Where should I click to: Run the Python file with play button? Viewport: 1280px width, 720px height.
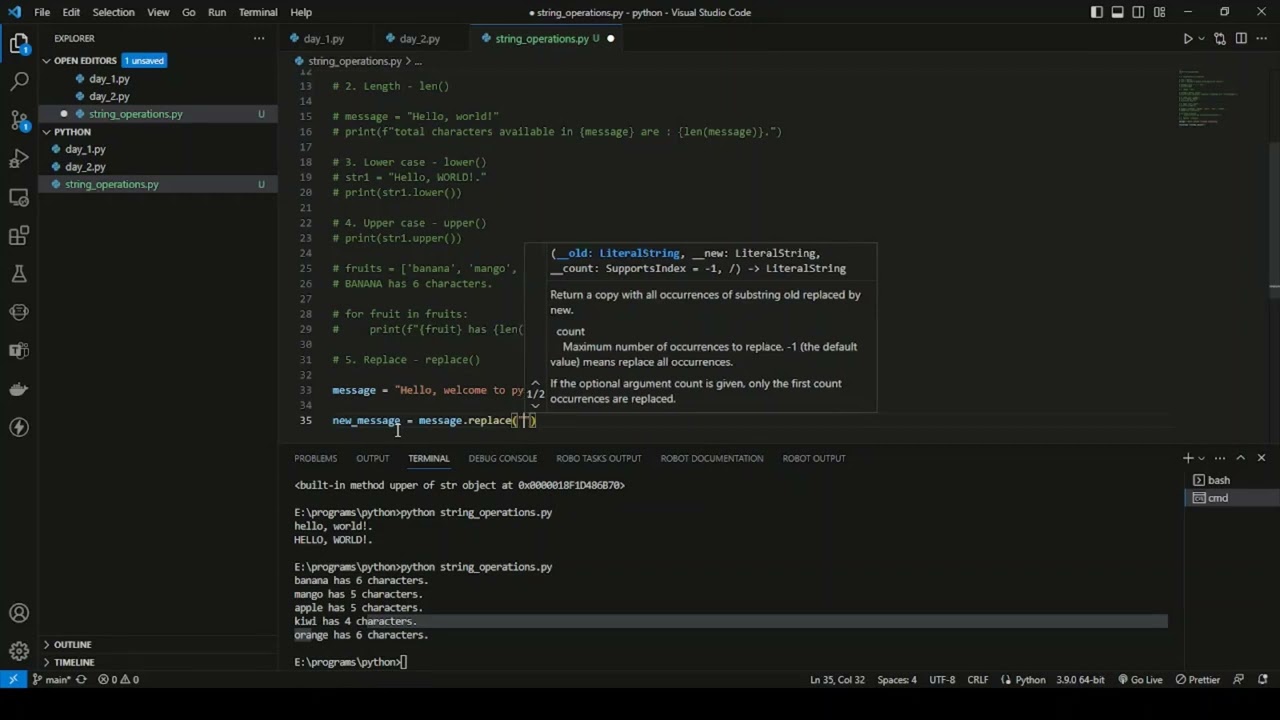(1187, 39)
